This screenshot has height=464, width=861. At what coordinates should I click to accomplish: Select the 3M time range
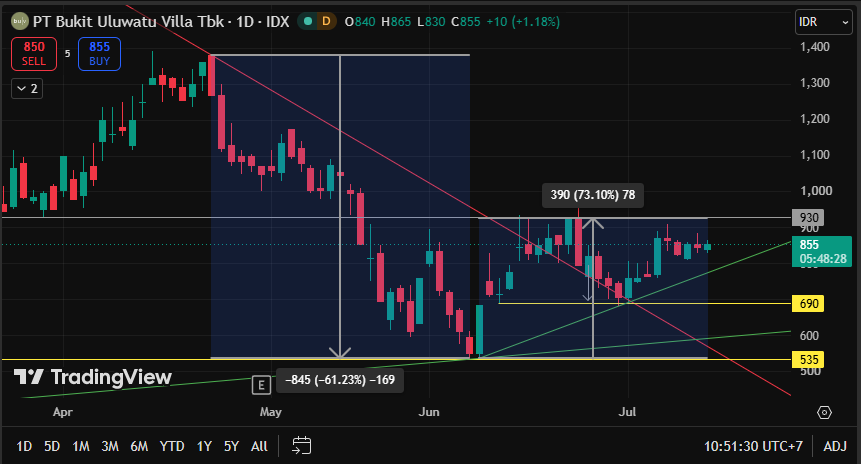110,446
